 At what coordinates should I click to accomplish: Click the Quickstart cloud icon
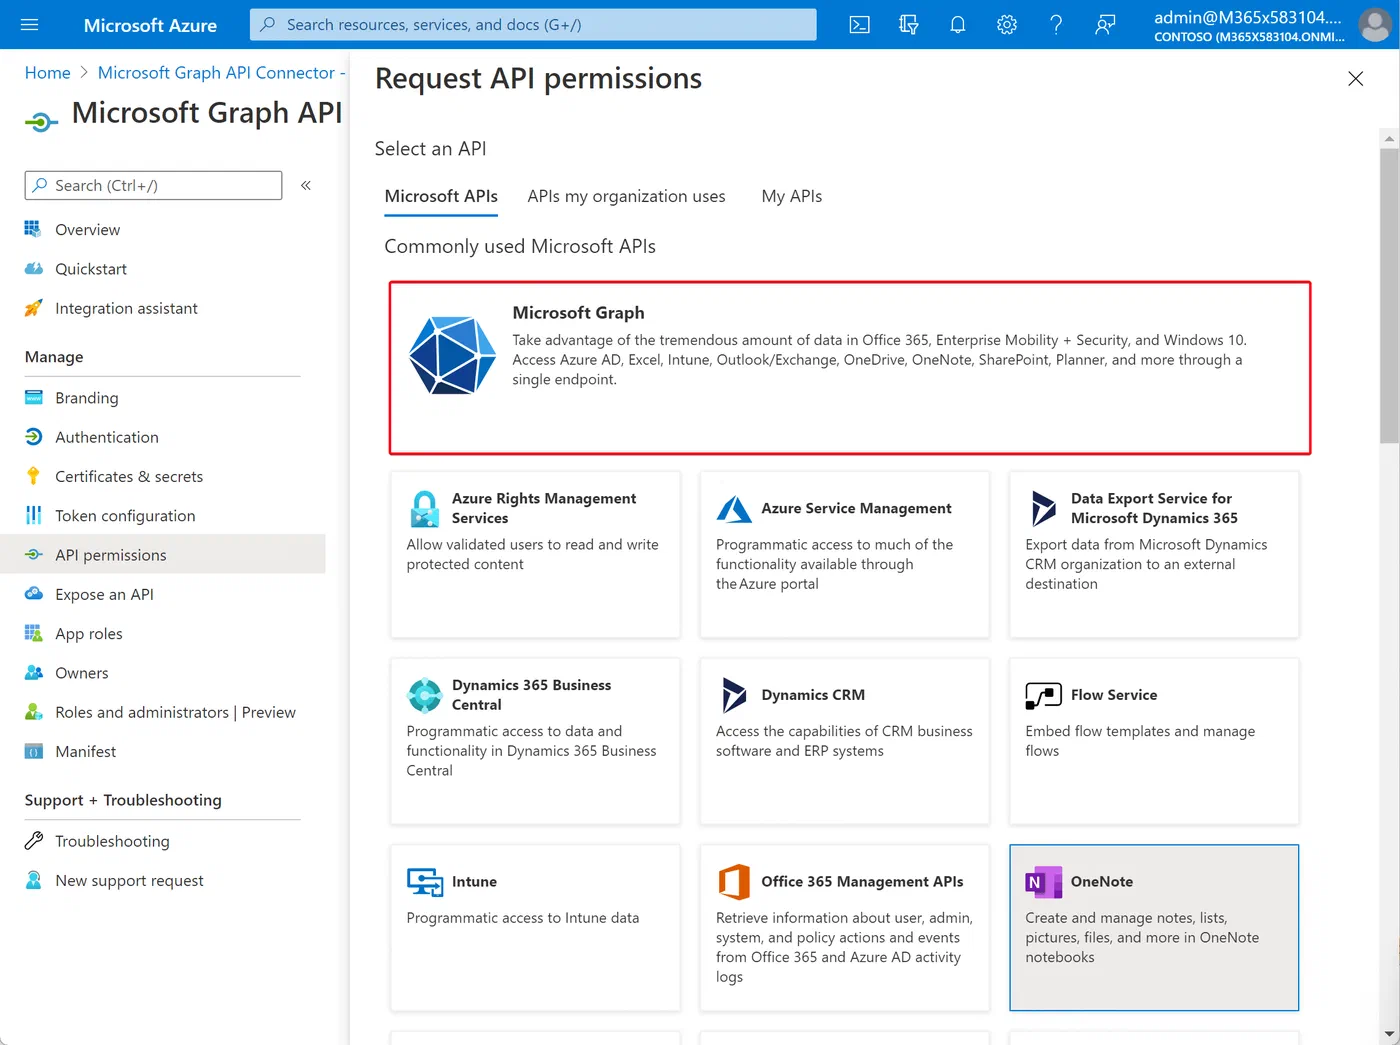(33, 269)
